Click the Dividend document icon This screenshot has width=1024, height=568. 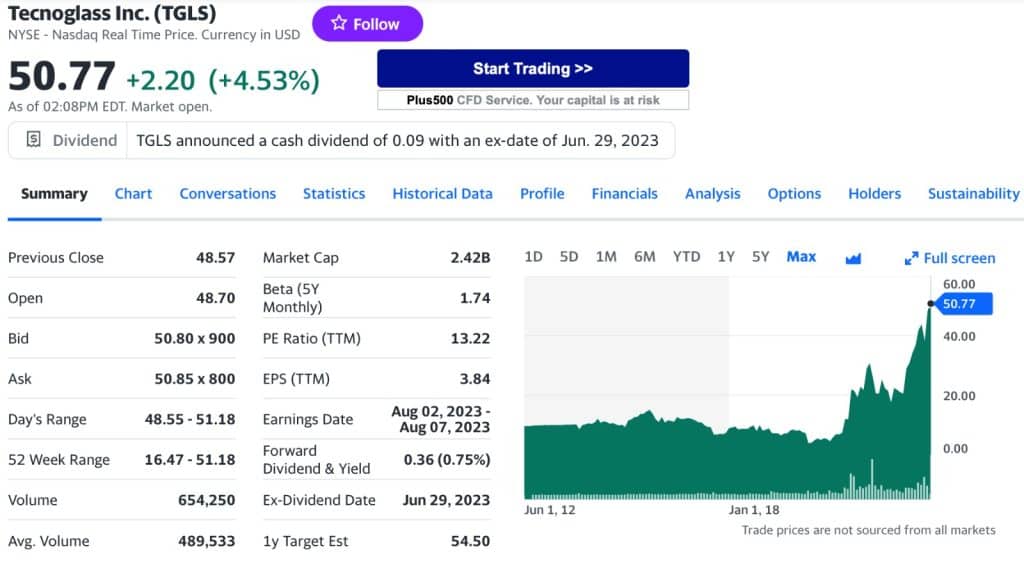tap(33, 140)
